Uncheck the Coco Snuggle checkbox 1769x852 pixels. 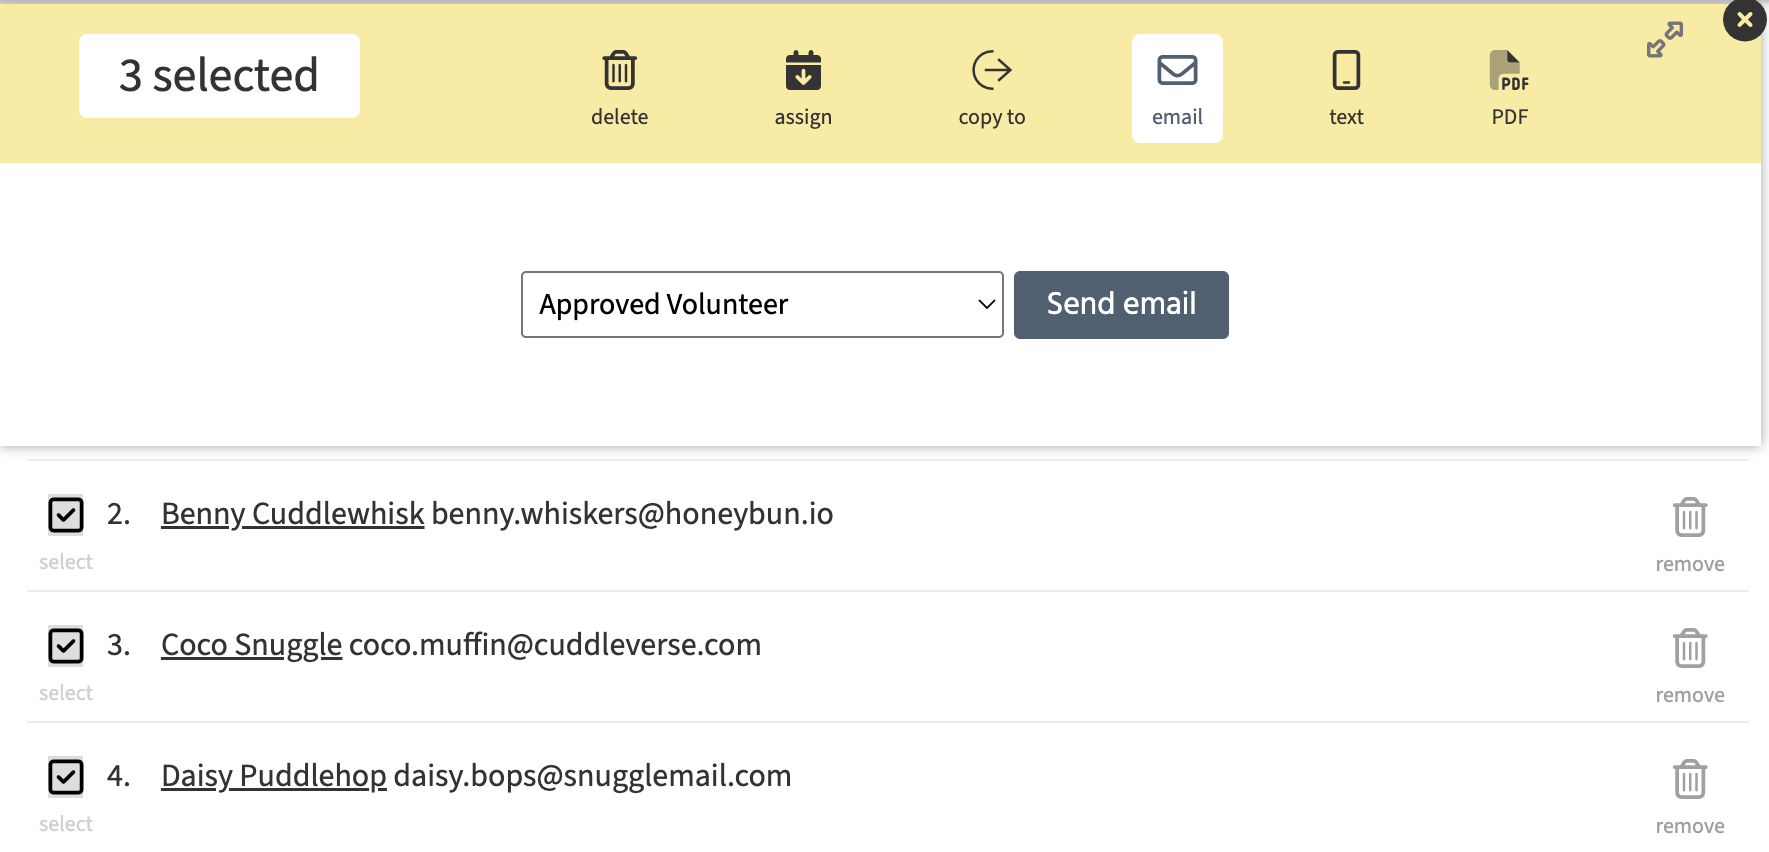66,646
